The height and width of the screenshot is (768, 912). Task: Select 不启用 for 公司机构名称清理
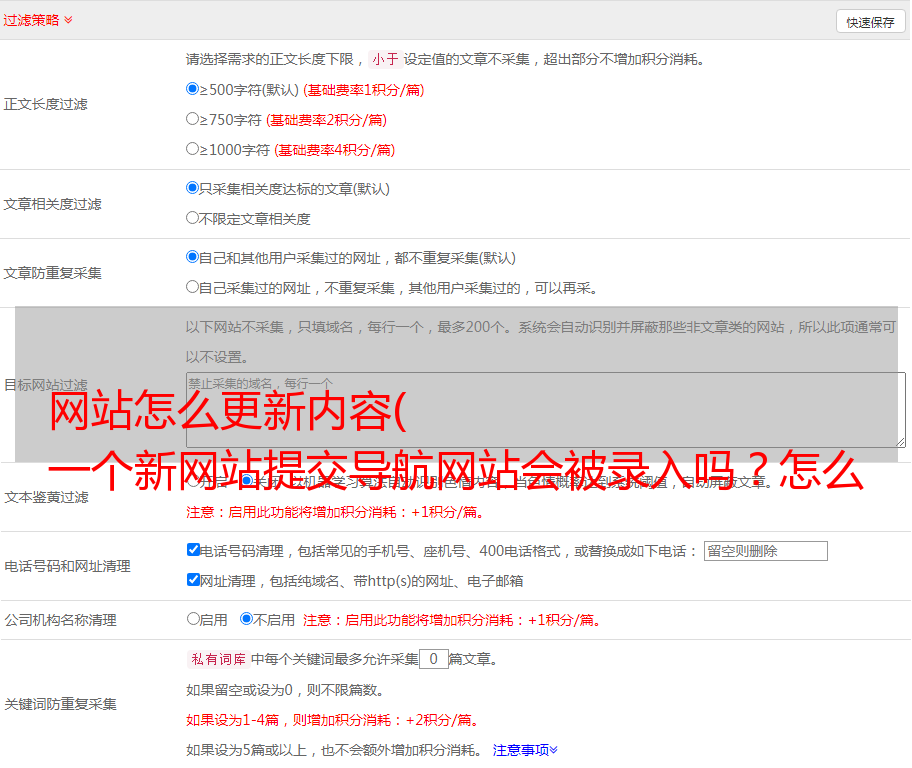pyautogui.click(x=247, y=619)
